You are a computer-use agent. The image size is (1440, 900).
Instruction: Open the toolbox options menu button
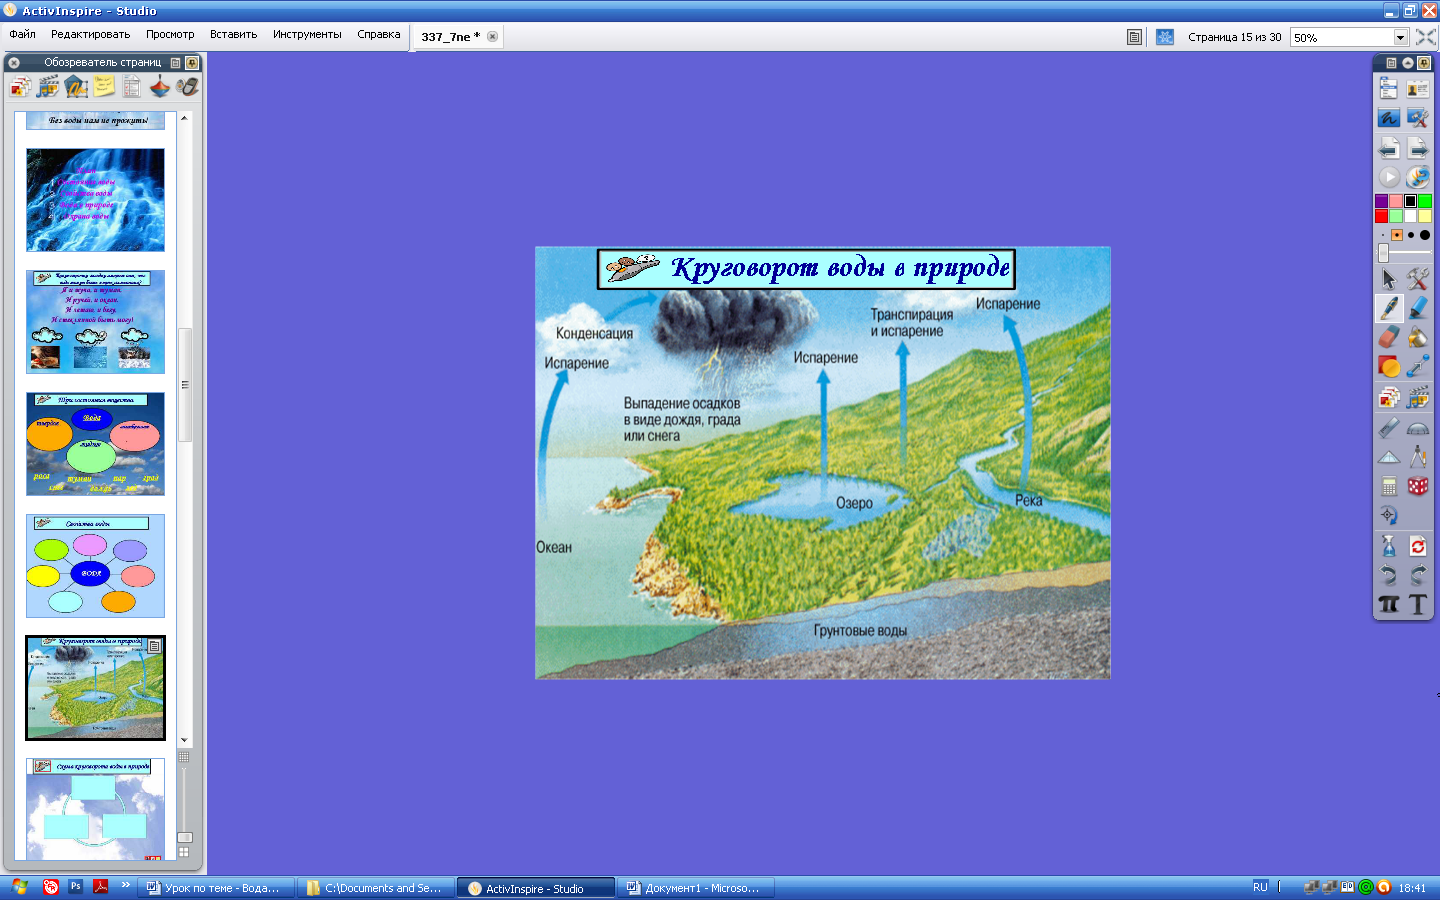[x=1391, y=63]
